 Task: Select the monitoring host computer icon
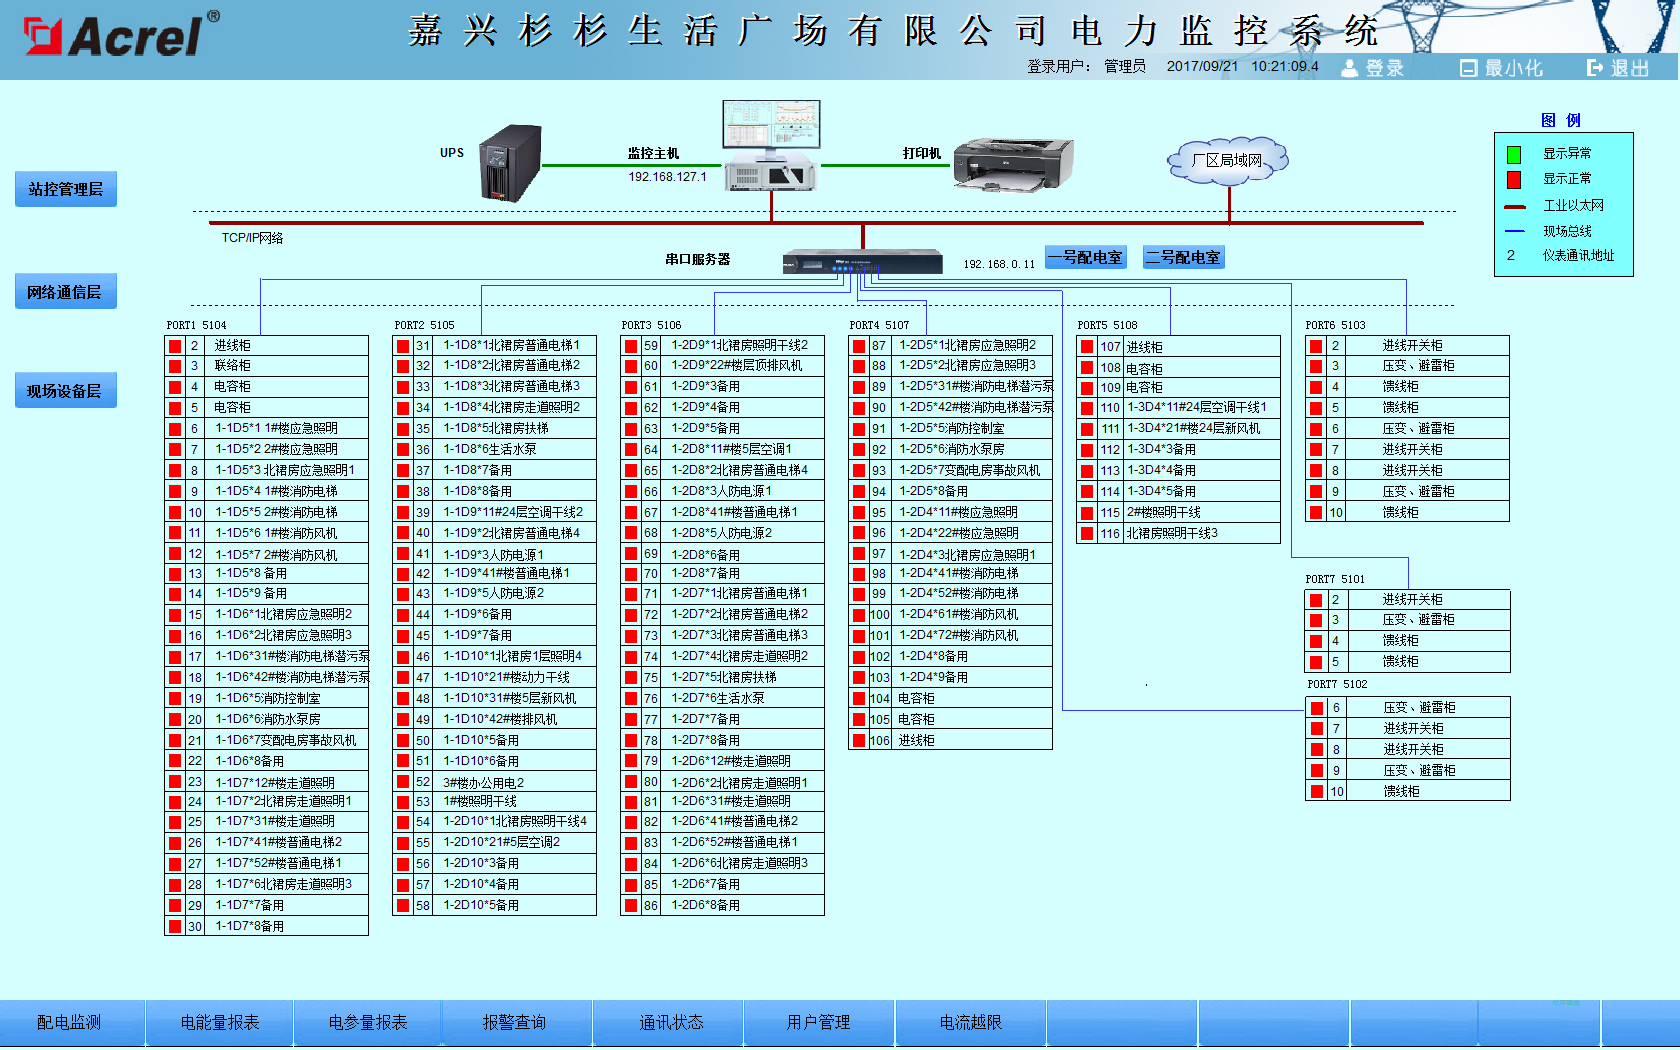[771, 146]
